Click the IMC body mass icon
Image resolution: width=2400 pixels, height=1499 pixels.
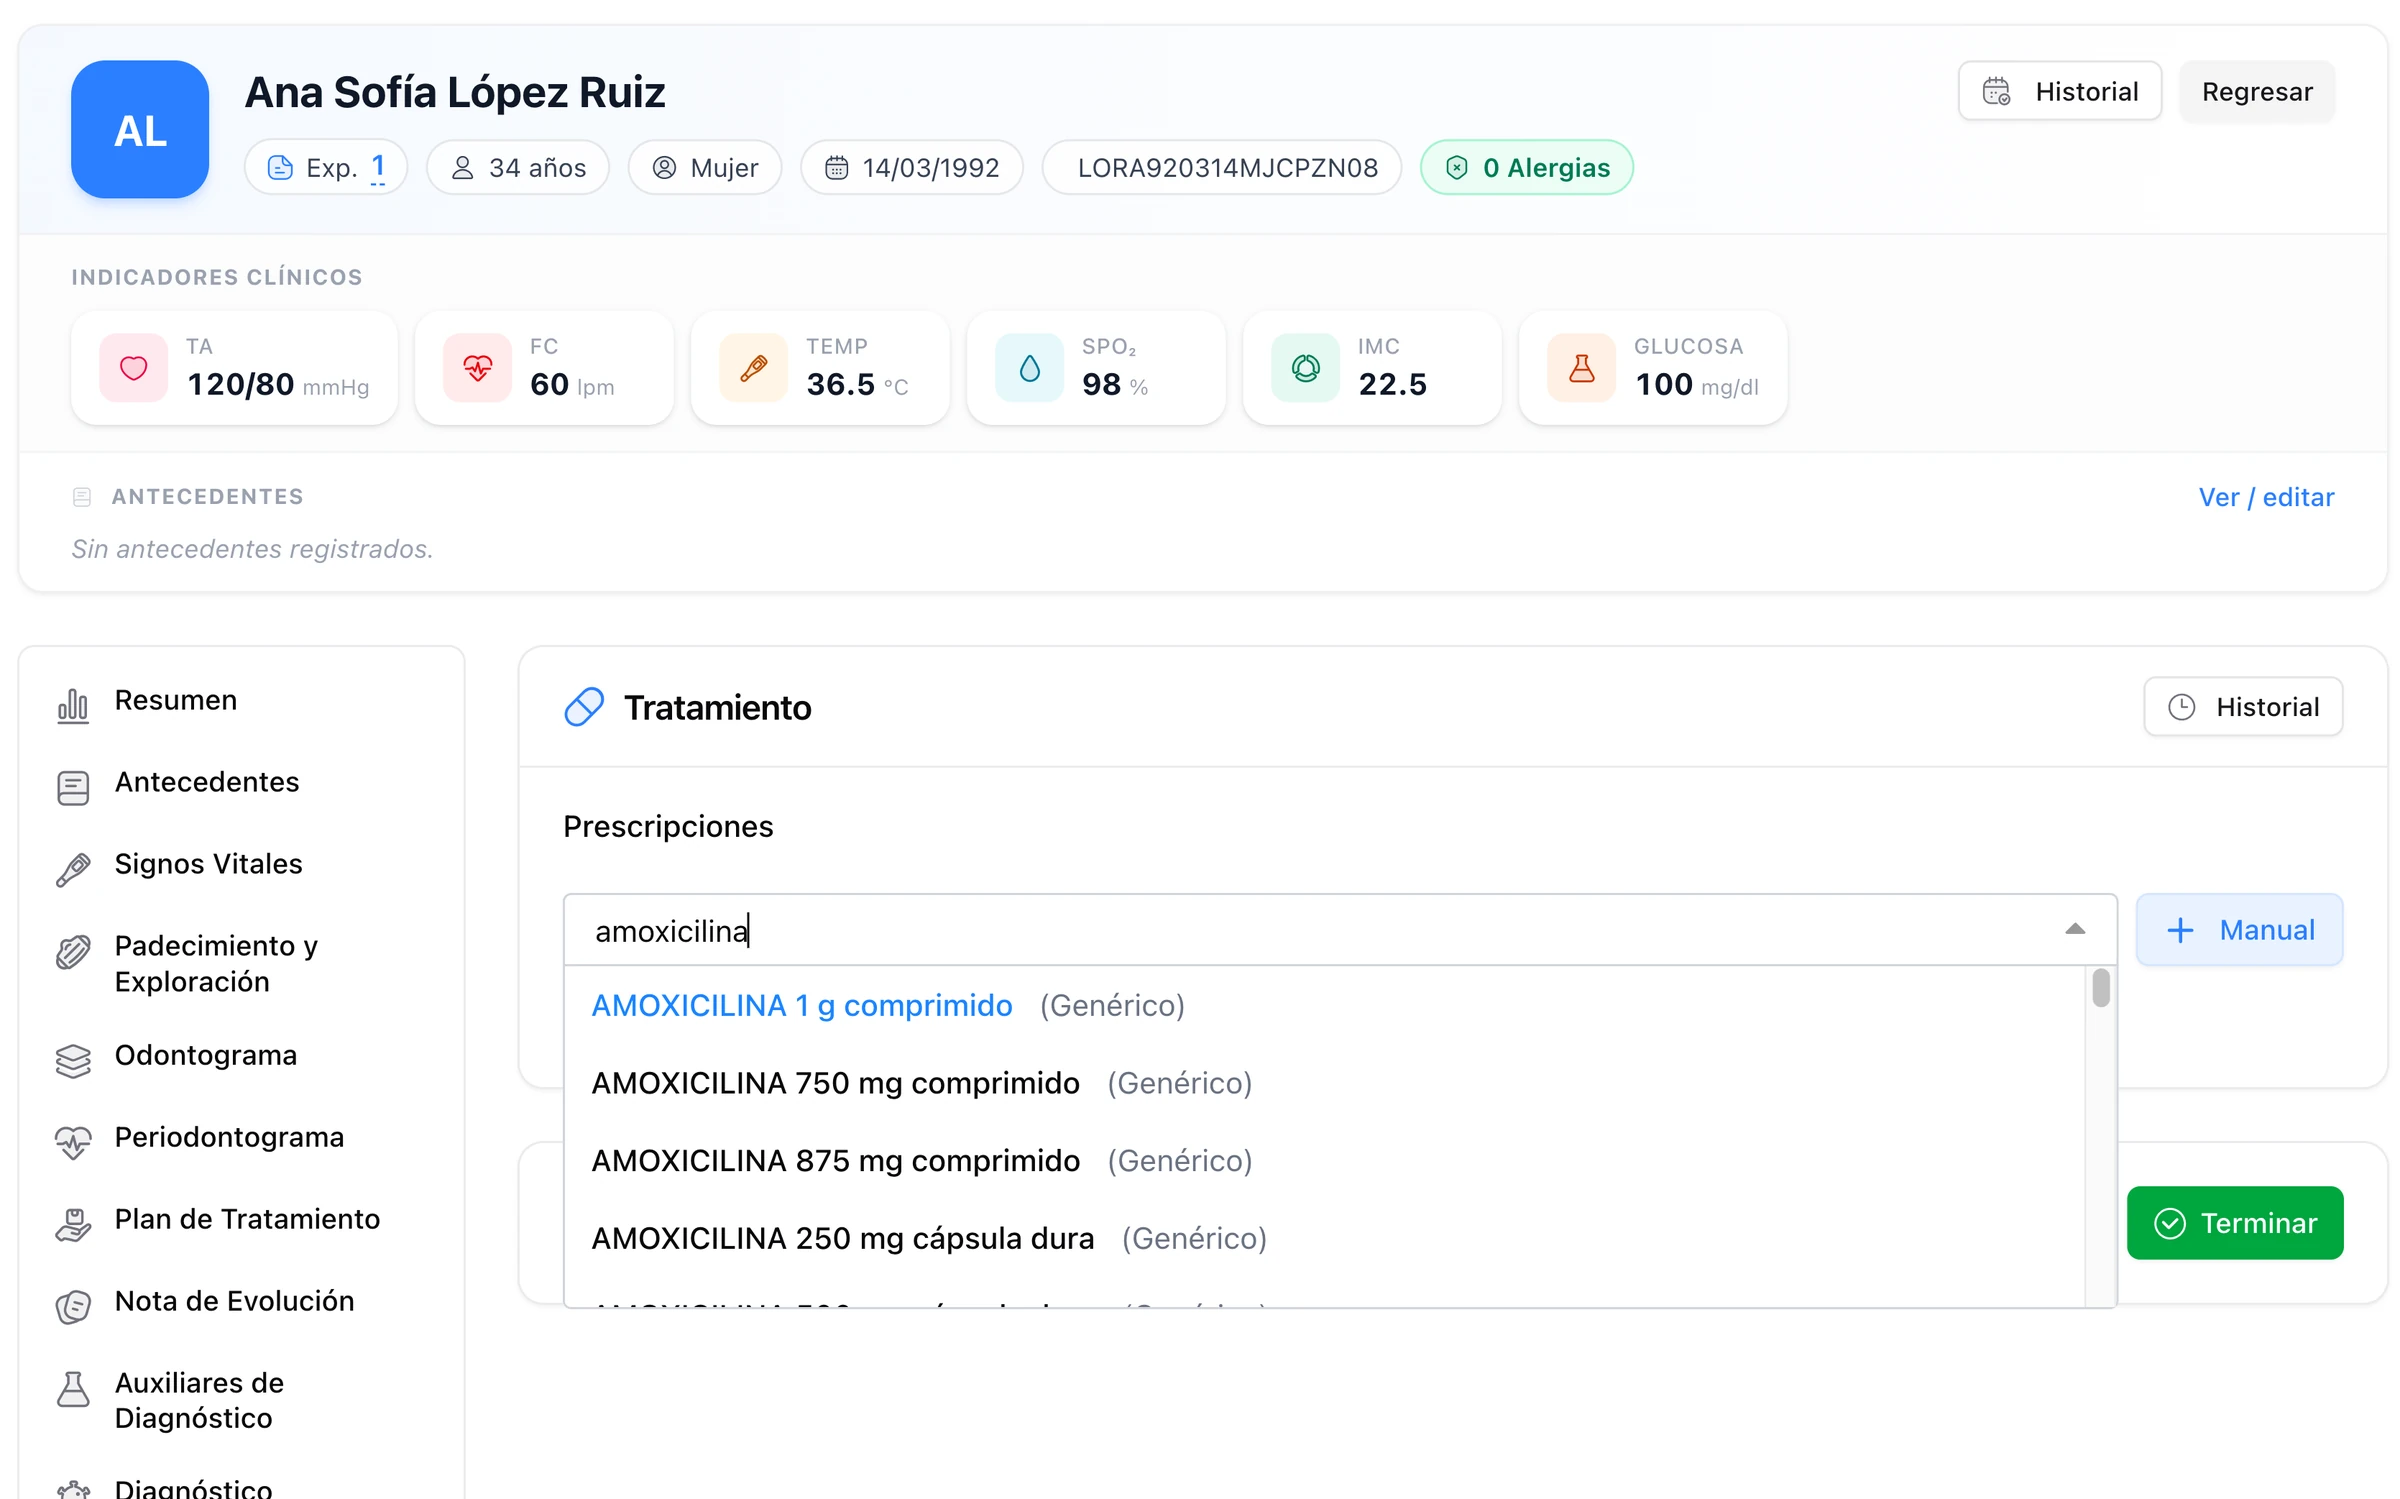1305,368
